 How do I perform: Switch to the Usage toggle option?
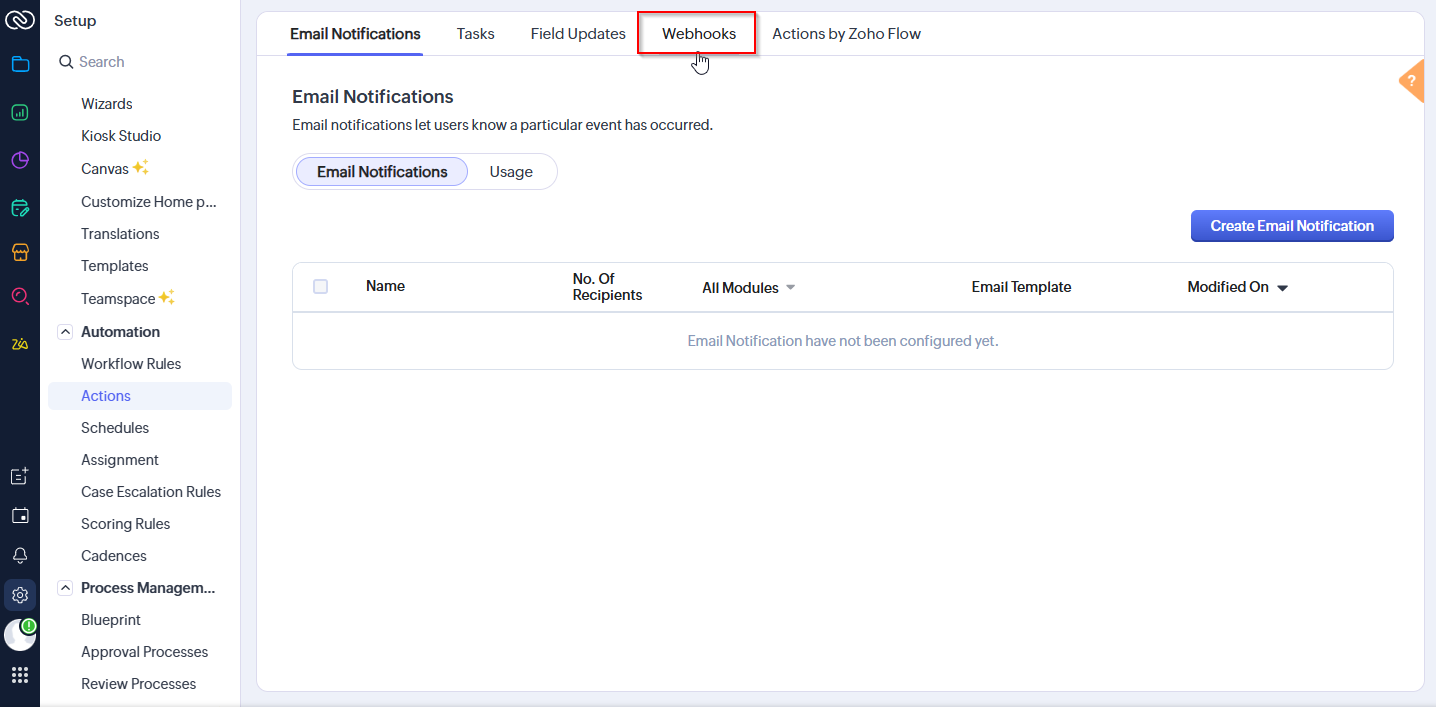coord(511,172)
